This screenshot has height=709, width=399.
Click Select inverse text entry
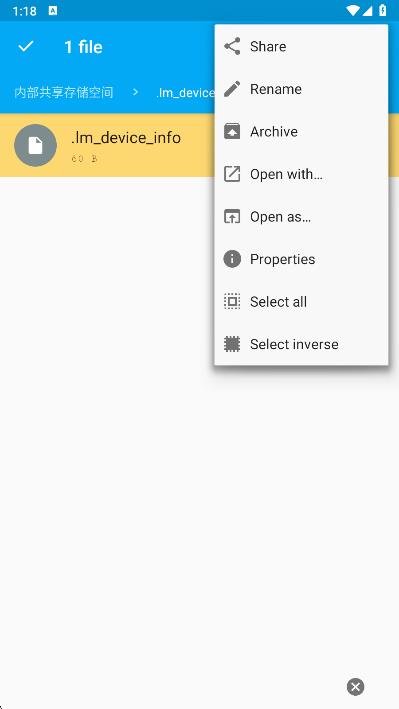click(x=294, y=345)
